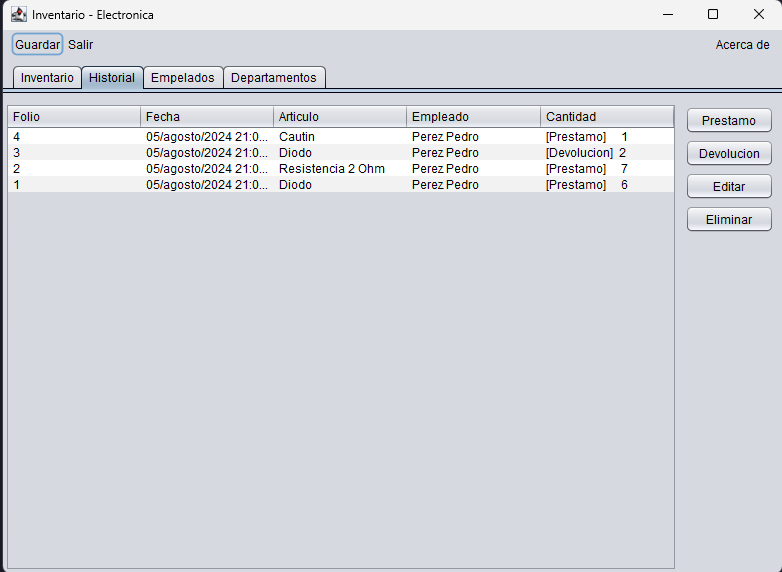The image size is (782, 572).
Task: Select the row with folio 2
Action: tap(341, 169)
